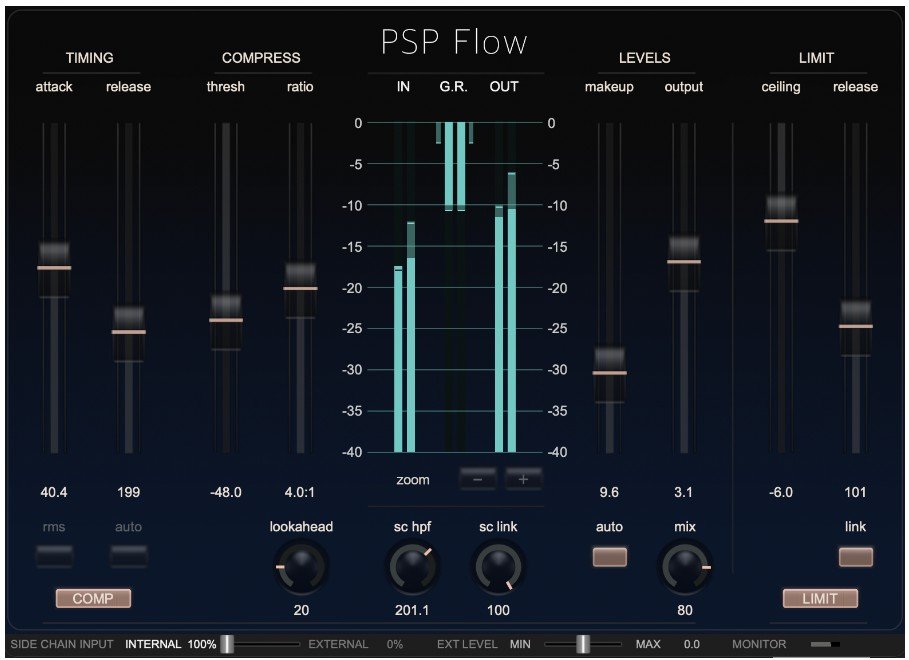
Task: Click the COMPRESS section heading
Action: 261,58
